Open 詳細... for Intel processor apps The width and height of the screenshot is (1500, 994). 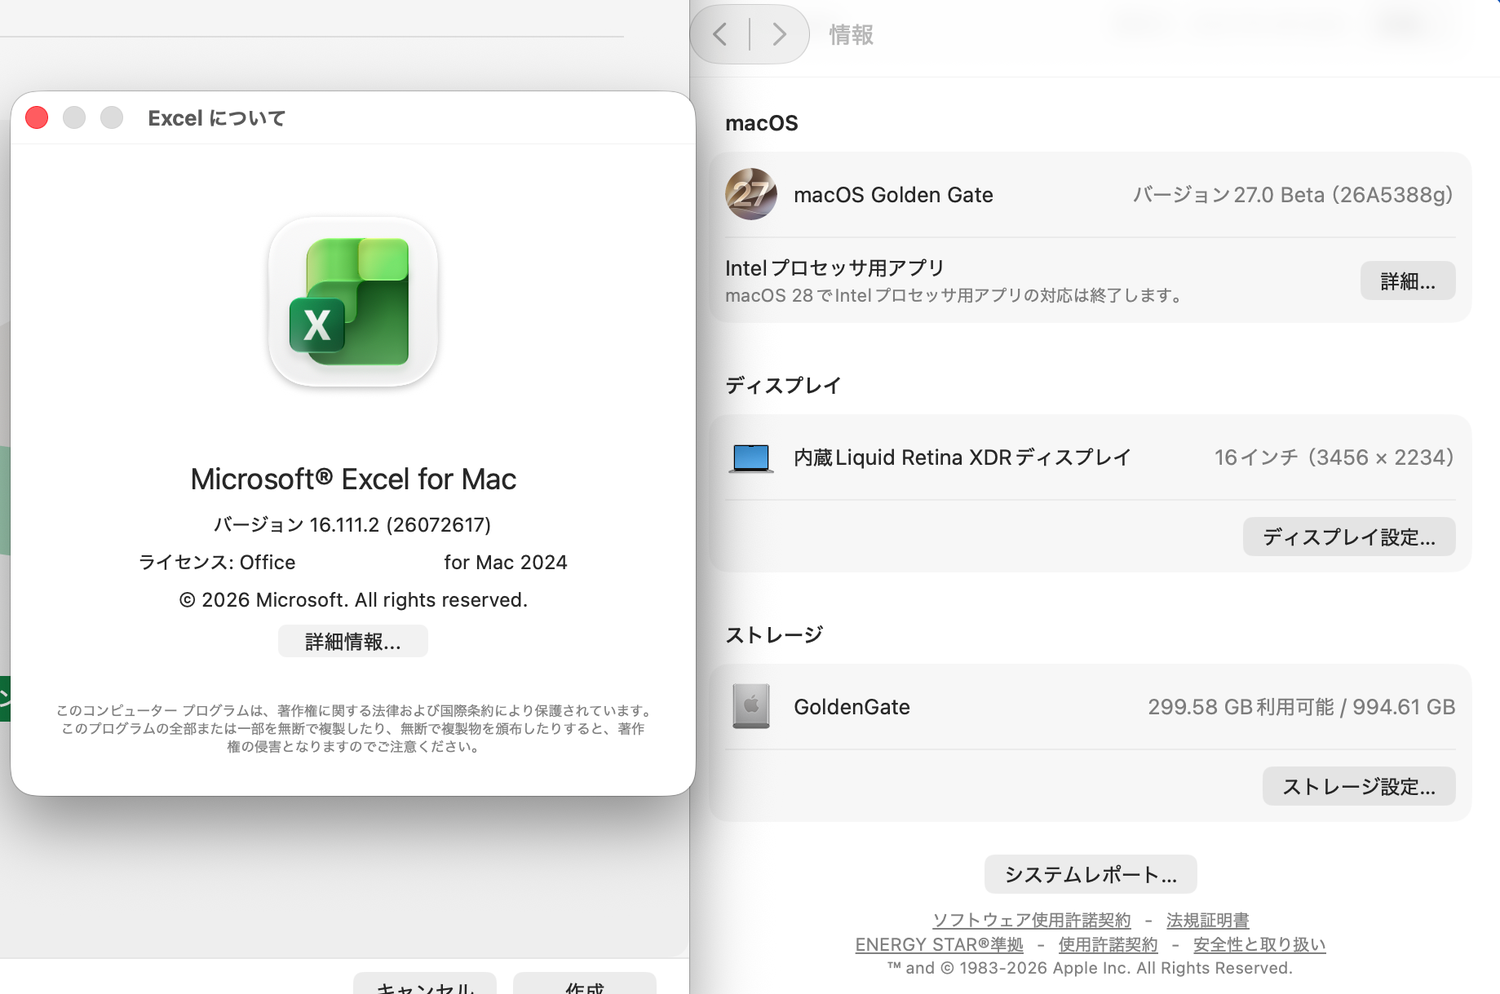1408,281
